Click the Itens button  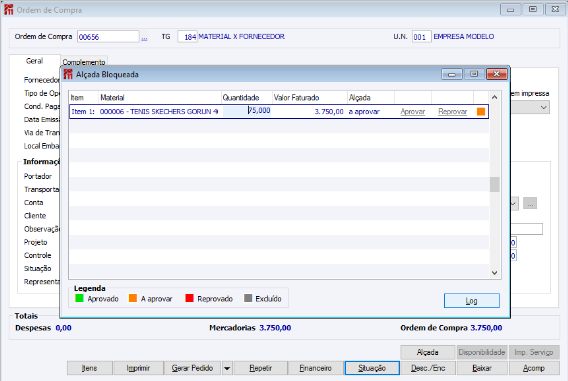click(89, 368)
